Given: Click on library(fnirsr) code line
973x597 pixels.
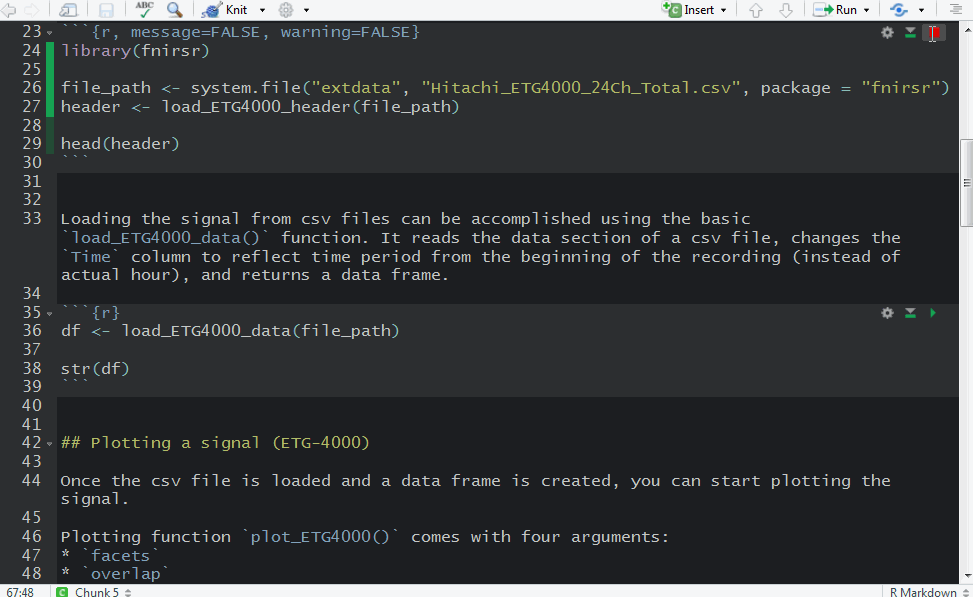Looking at the screenshot, I should click(135, 50).
